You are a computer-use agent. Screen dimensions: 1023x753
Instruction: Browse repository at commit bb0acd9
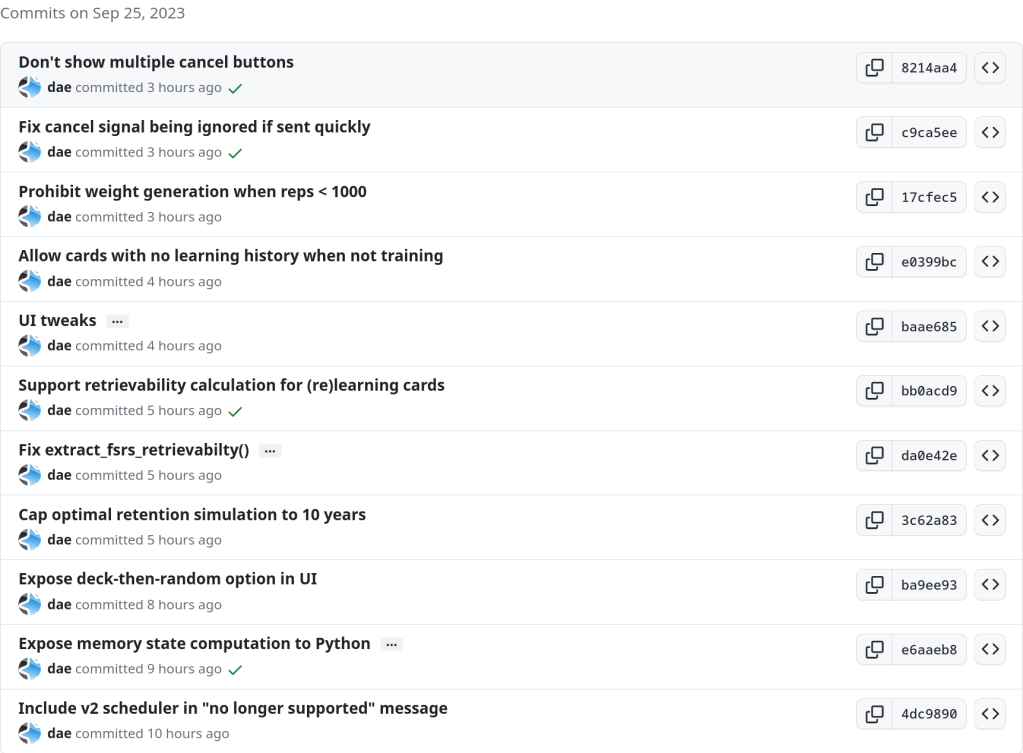[x=989, y=391]
